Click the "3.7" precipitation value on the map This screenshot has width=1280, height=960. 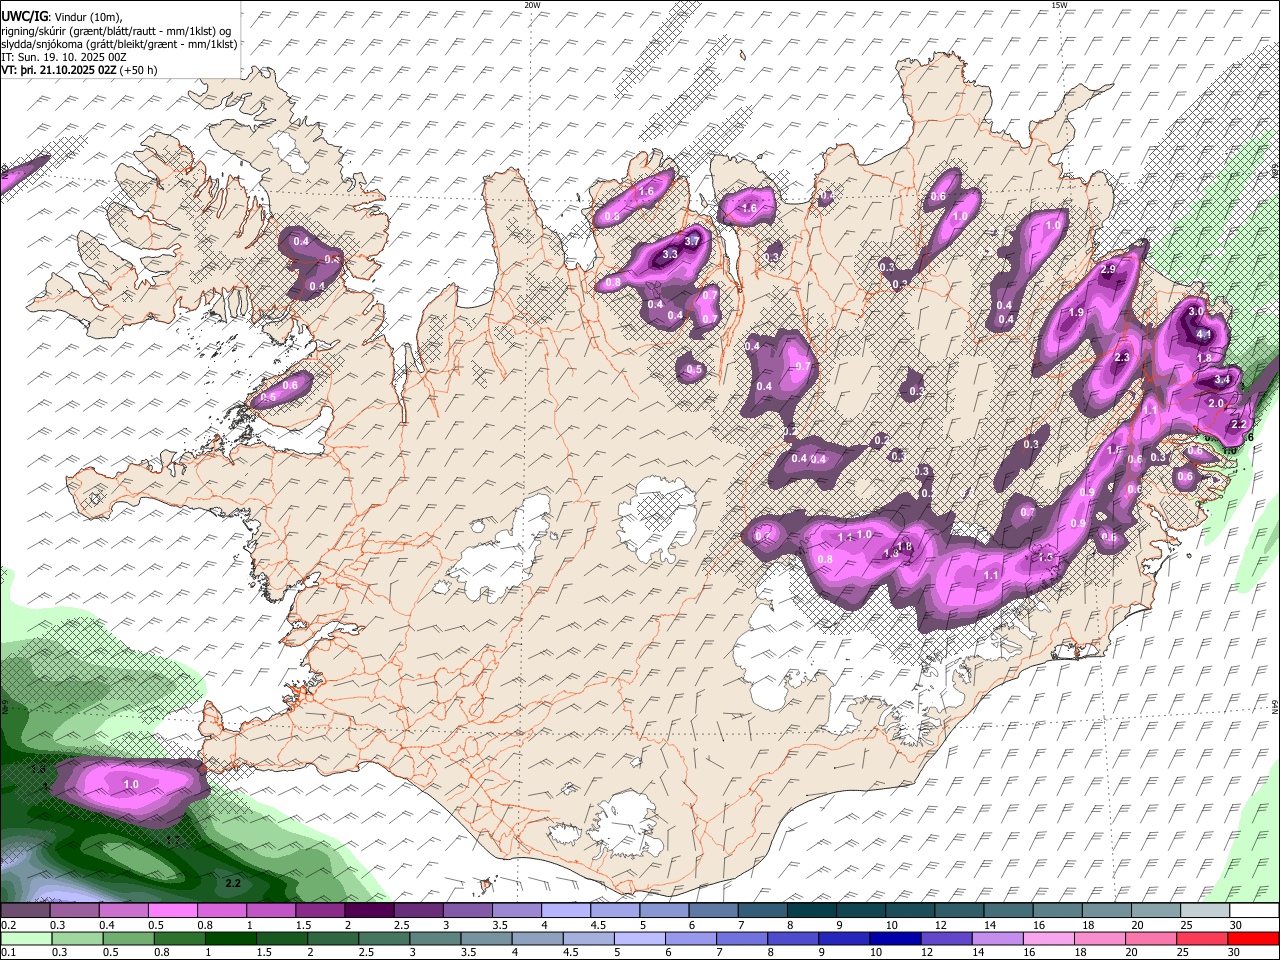(691, 242)
